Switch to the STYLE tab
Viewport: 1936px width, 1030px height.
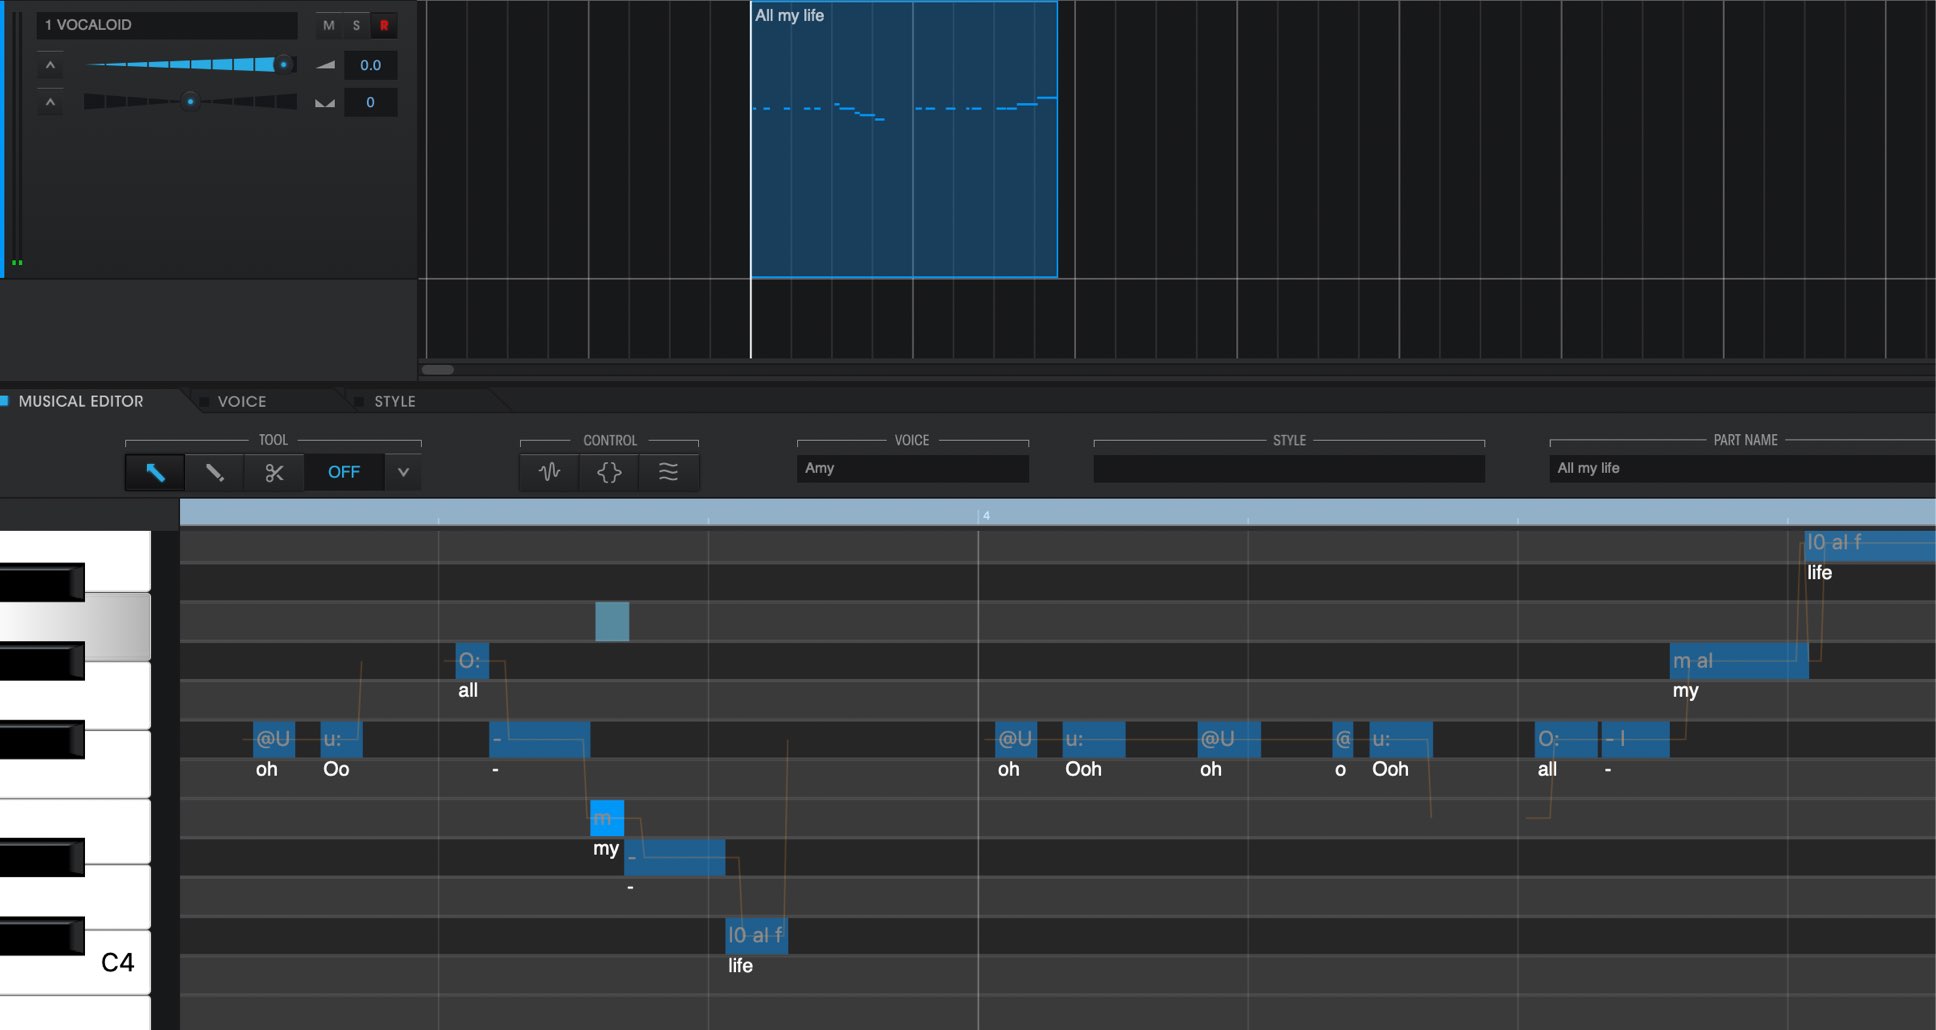coord(395,401)
